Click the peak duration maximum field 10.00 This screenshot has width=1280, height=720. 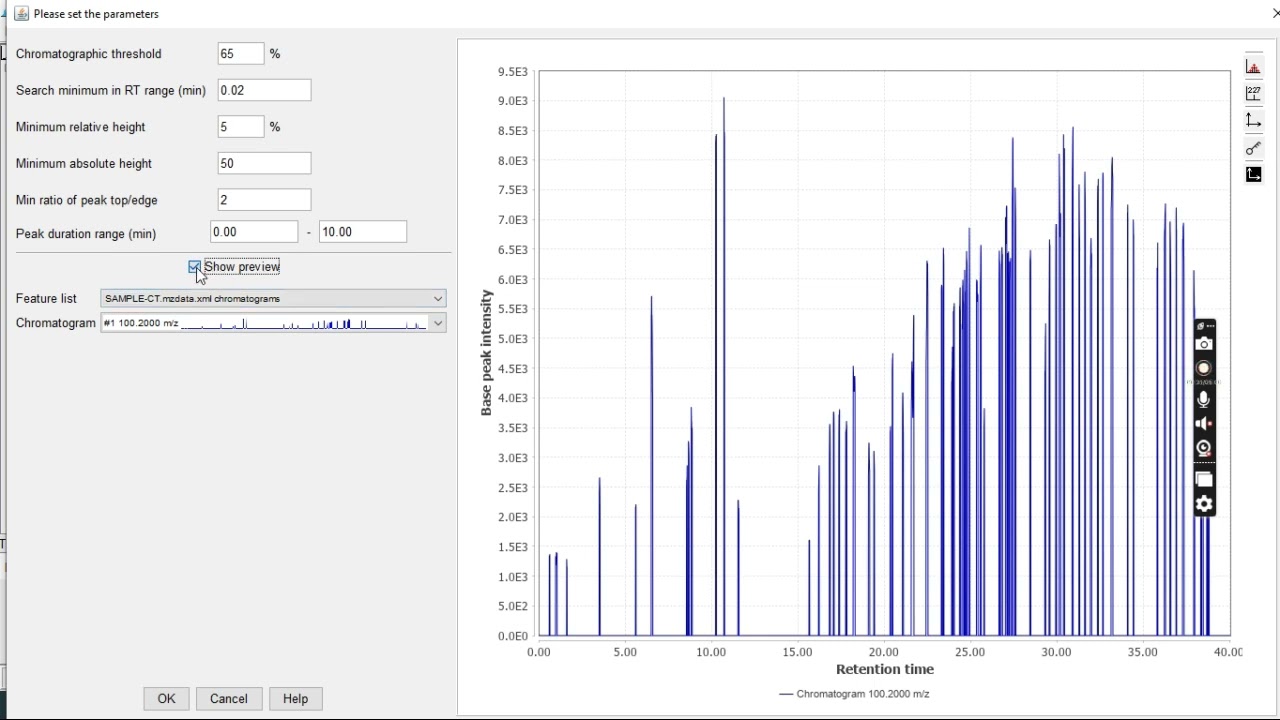coord(363,232)
